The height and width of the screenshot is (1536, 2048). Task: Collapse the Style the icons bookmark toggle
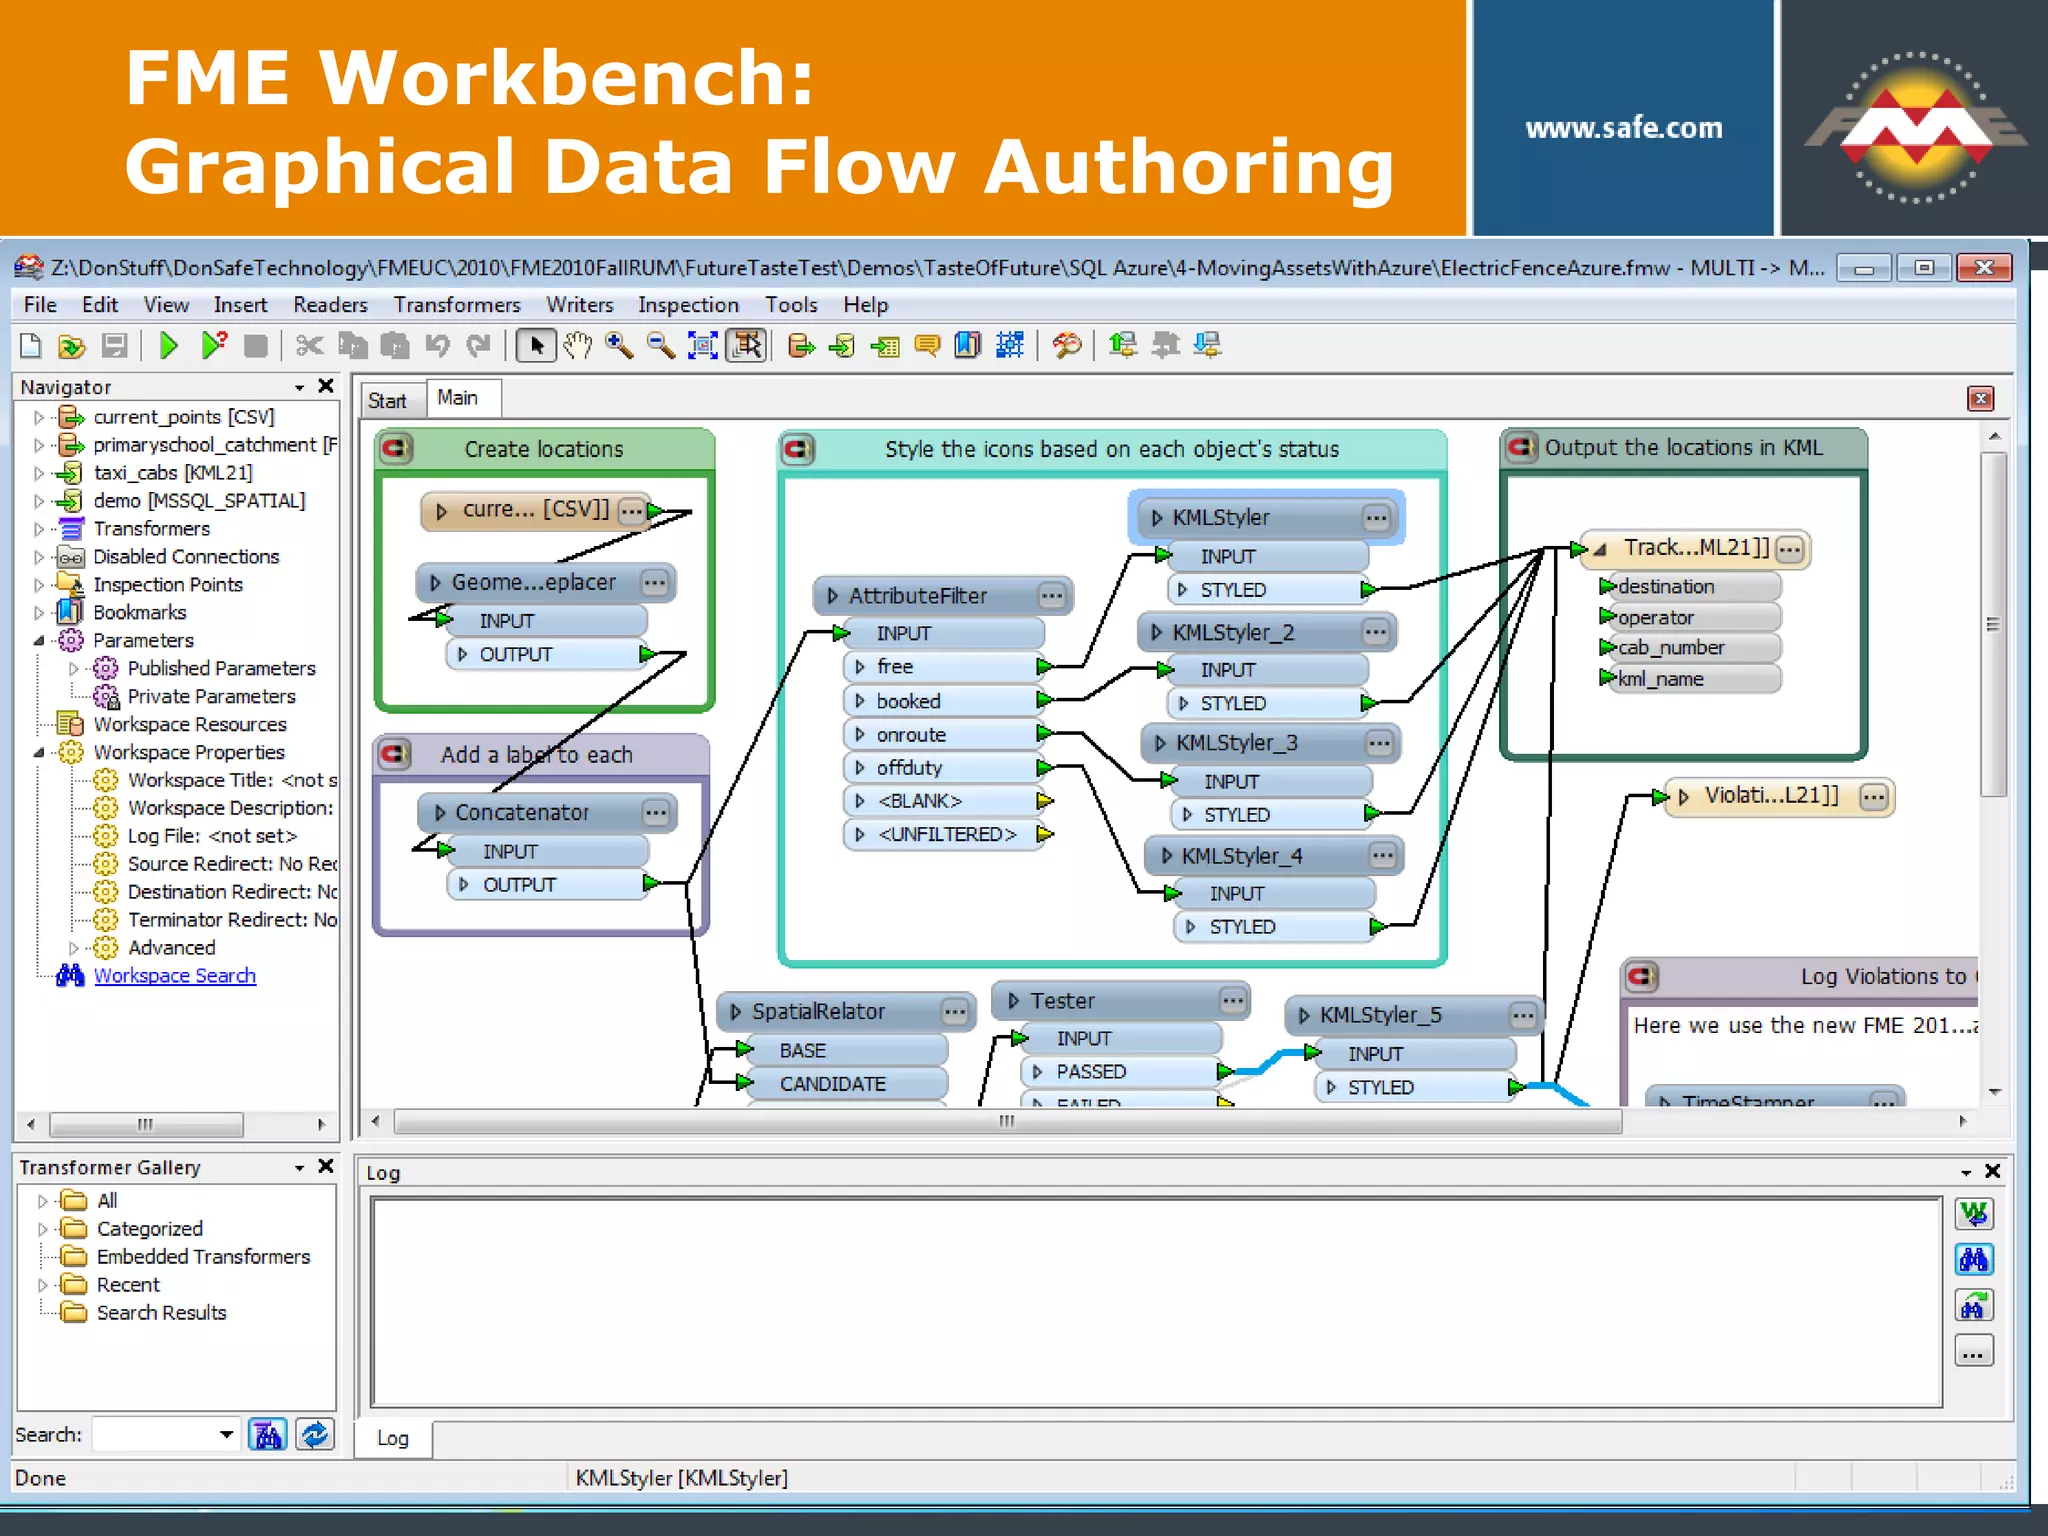798,449
